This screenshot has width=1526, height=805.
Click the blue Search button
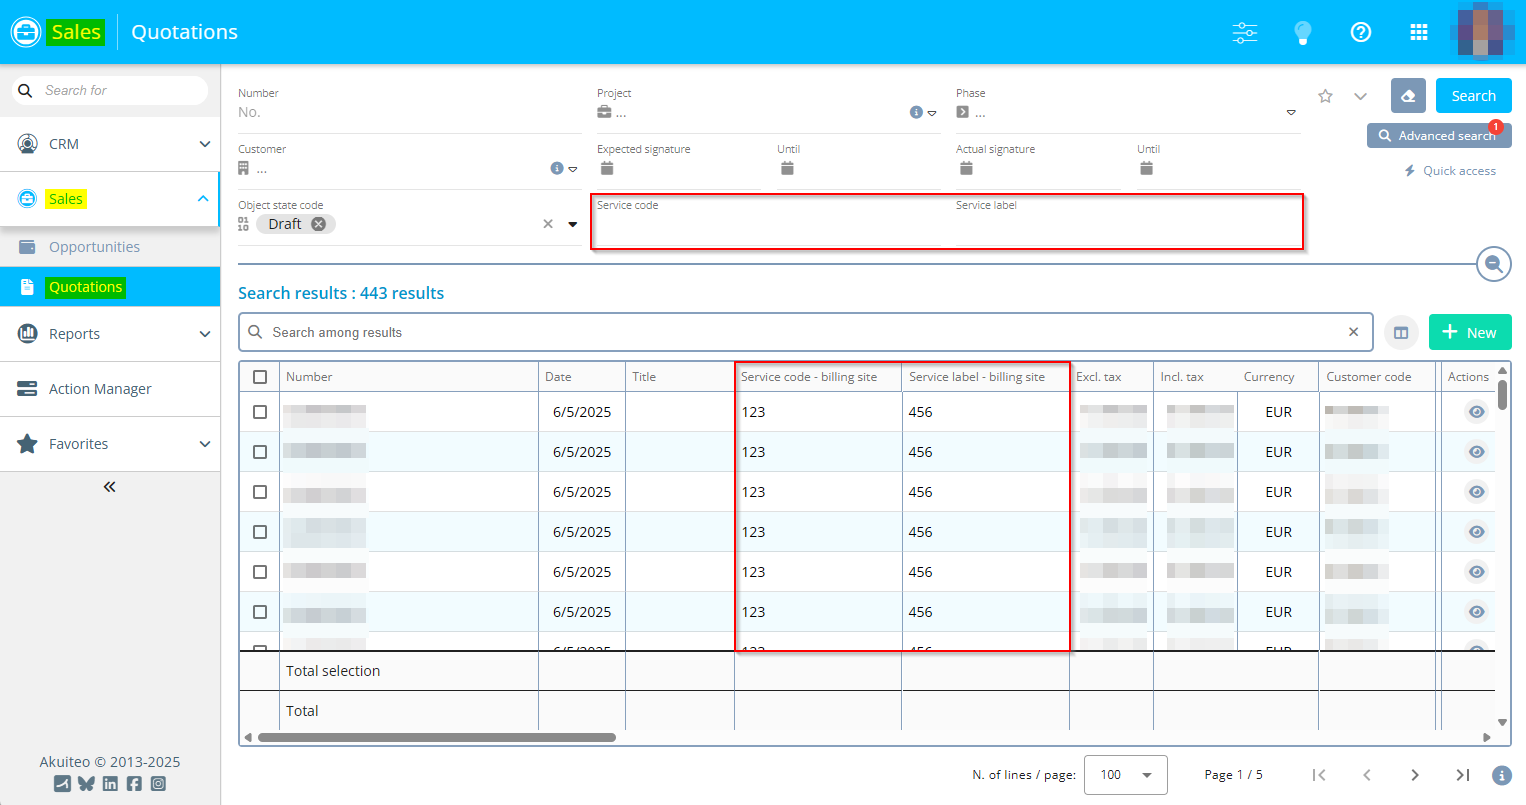(1473, 96)
